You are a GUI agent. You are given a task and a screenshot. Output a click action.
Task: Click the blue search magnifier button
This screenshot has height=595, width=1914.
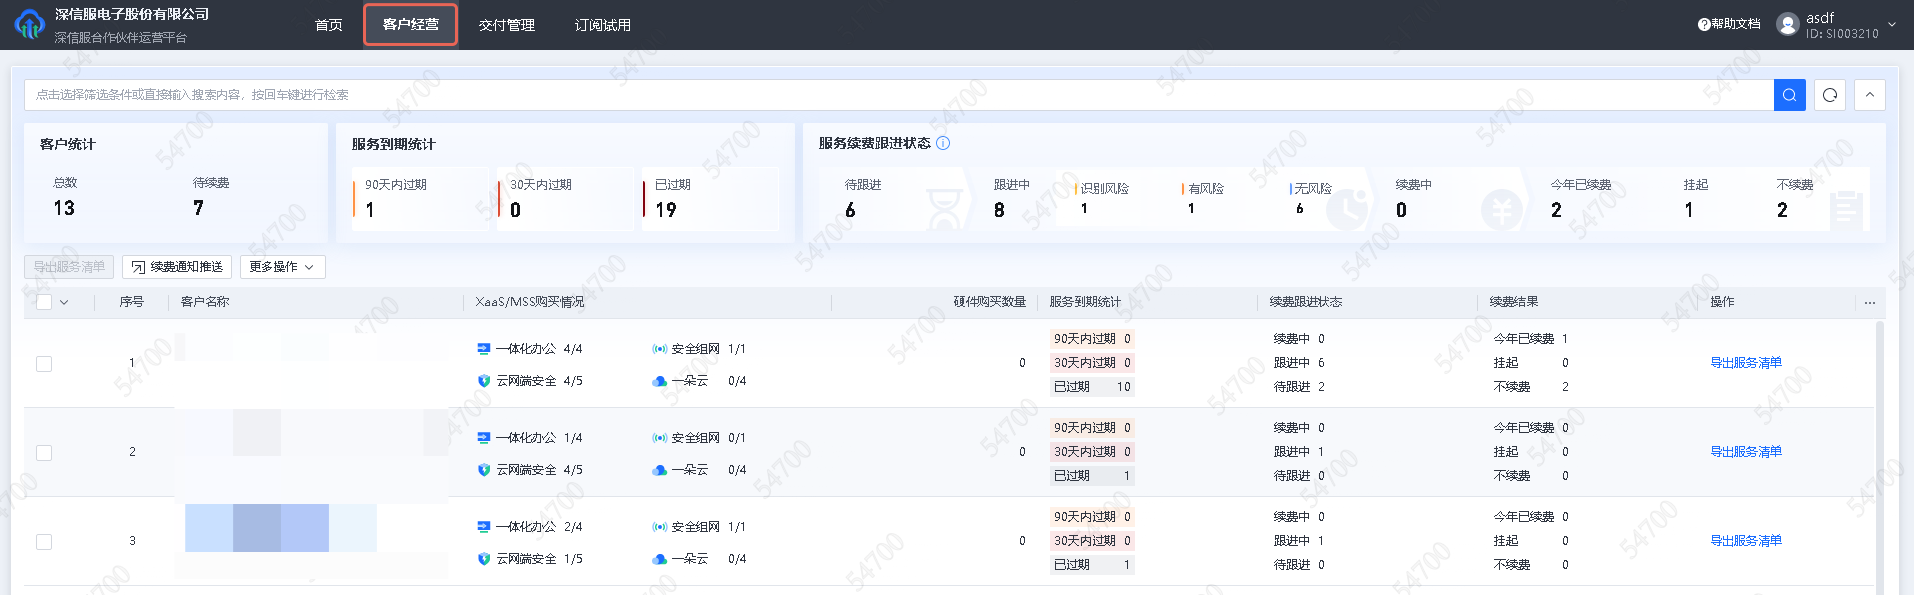point(1789,95)
